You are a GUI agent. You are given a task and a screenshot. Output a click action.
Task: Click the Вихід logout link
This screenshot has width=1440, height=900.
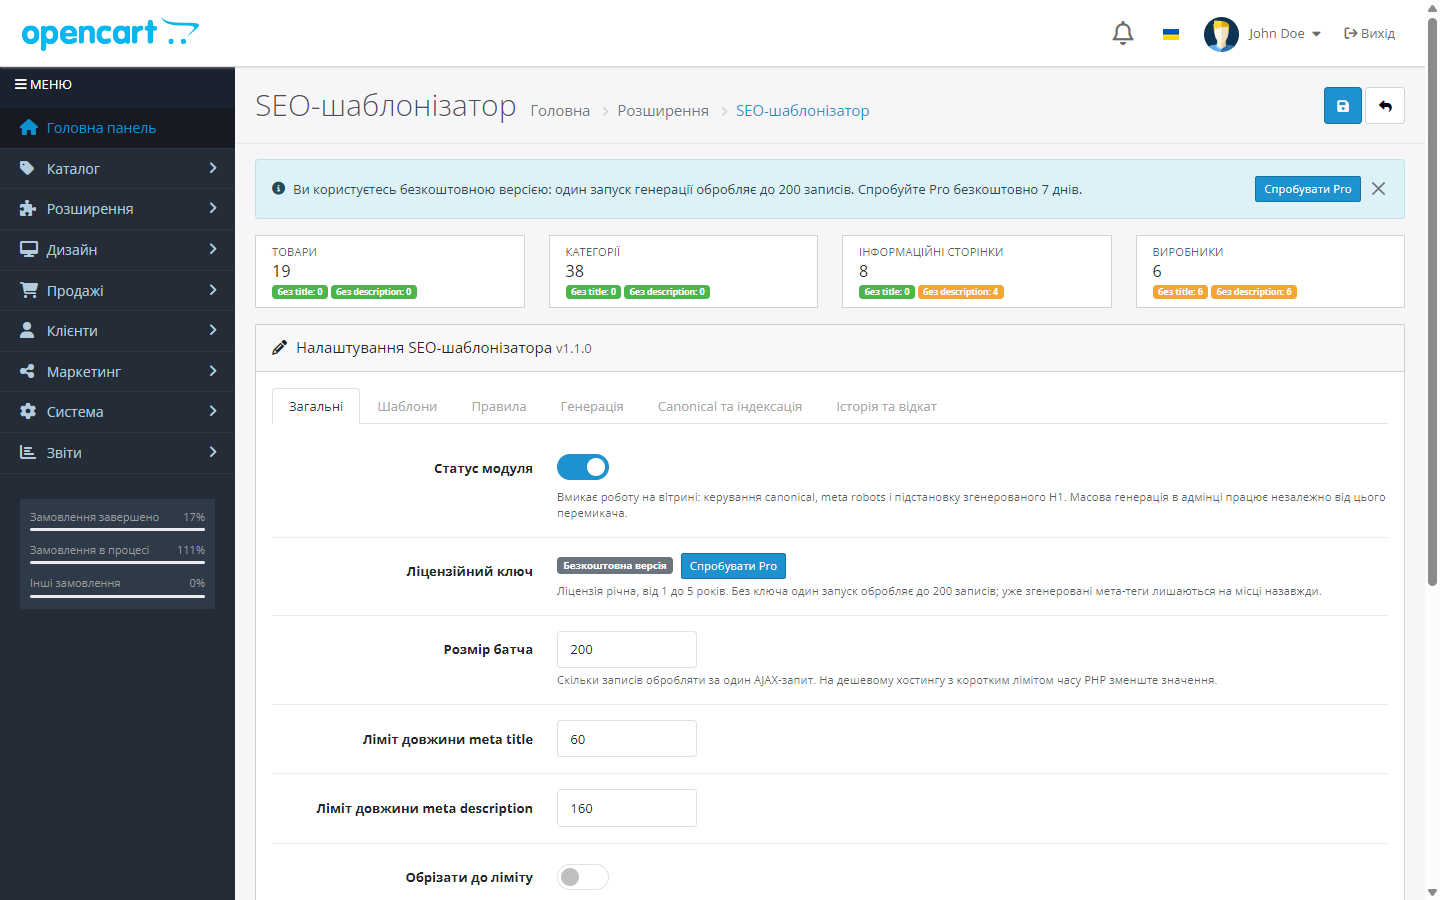[x=1369, y=34]
